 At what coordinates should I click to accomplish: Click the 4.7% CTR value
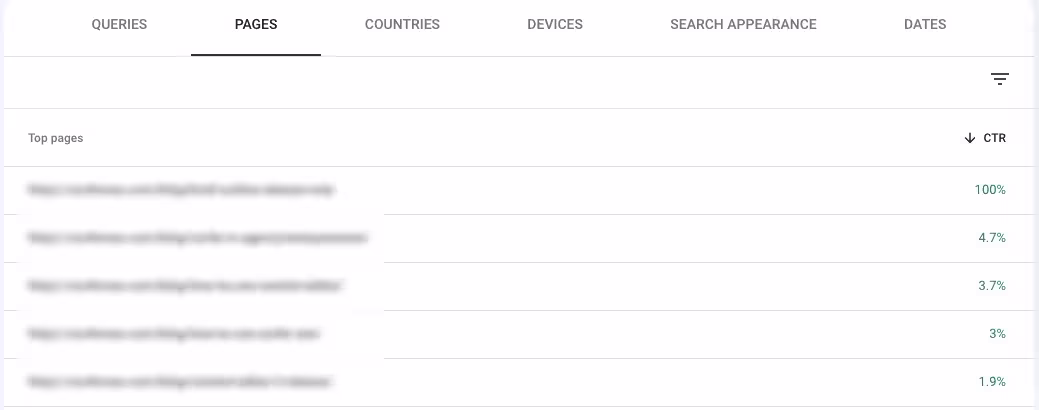coord(992,238)
